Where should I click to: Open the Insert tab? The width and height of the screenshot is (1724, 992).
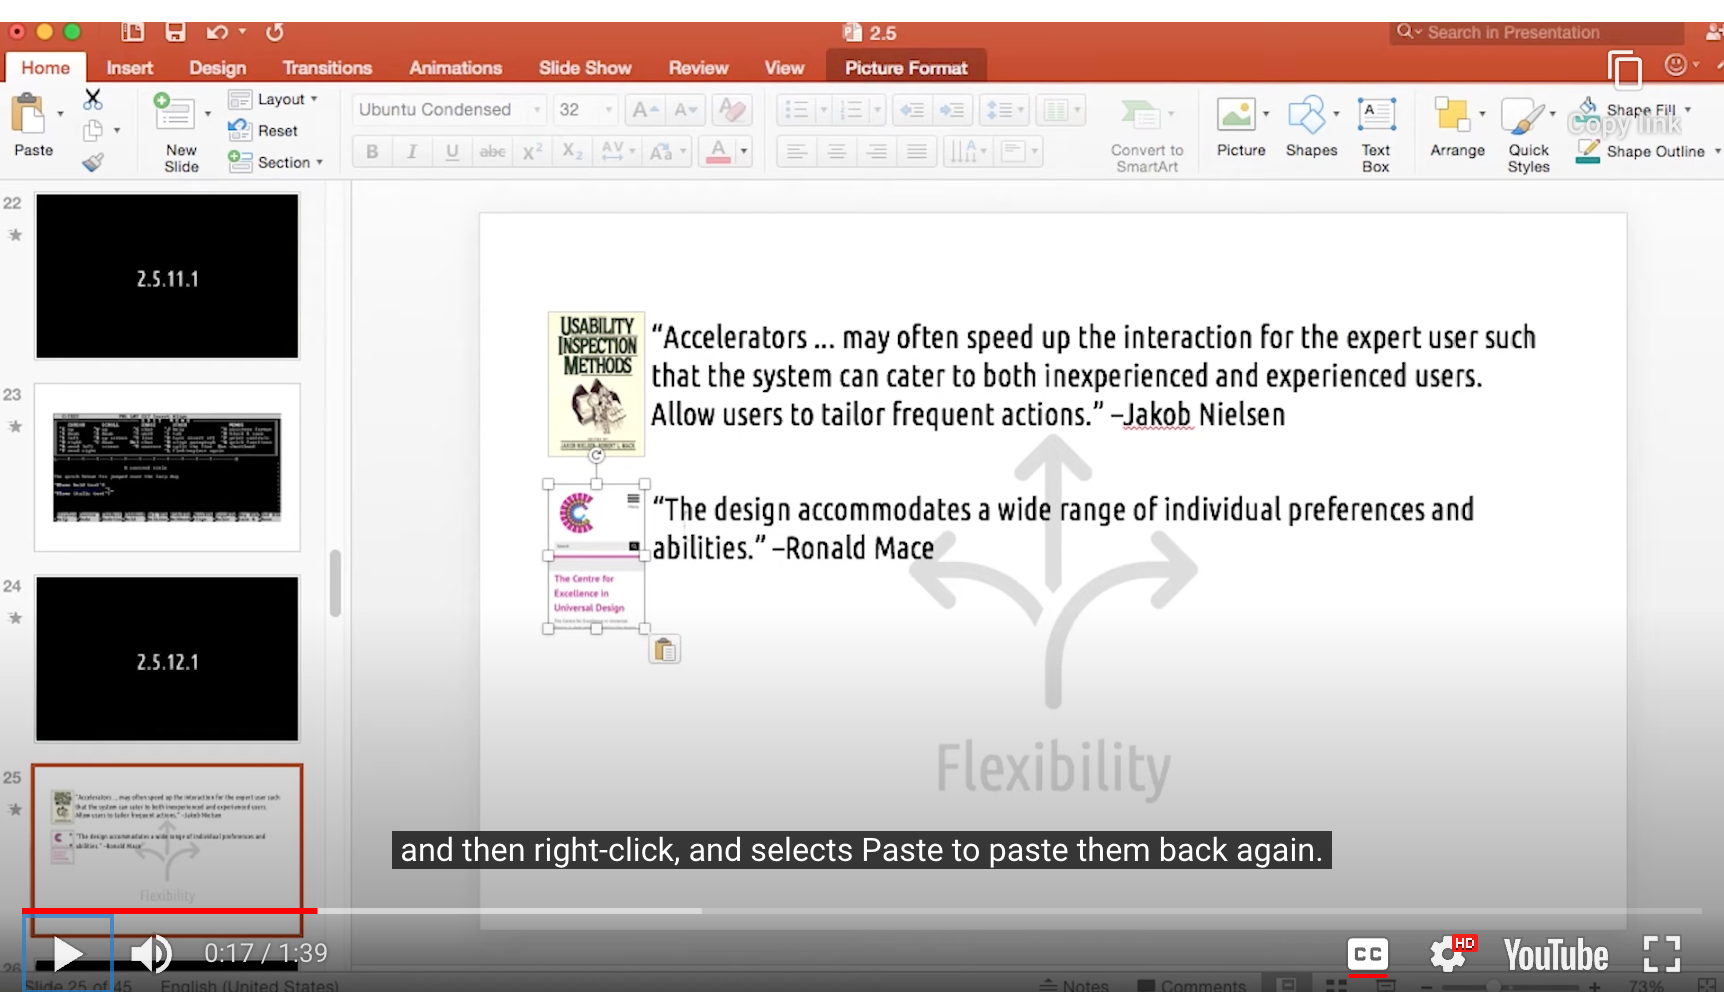pyautogui.click(x=130, y=67)
